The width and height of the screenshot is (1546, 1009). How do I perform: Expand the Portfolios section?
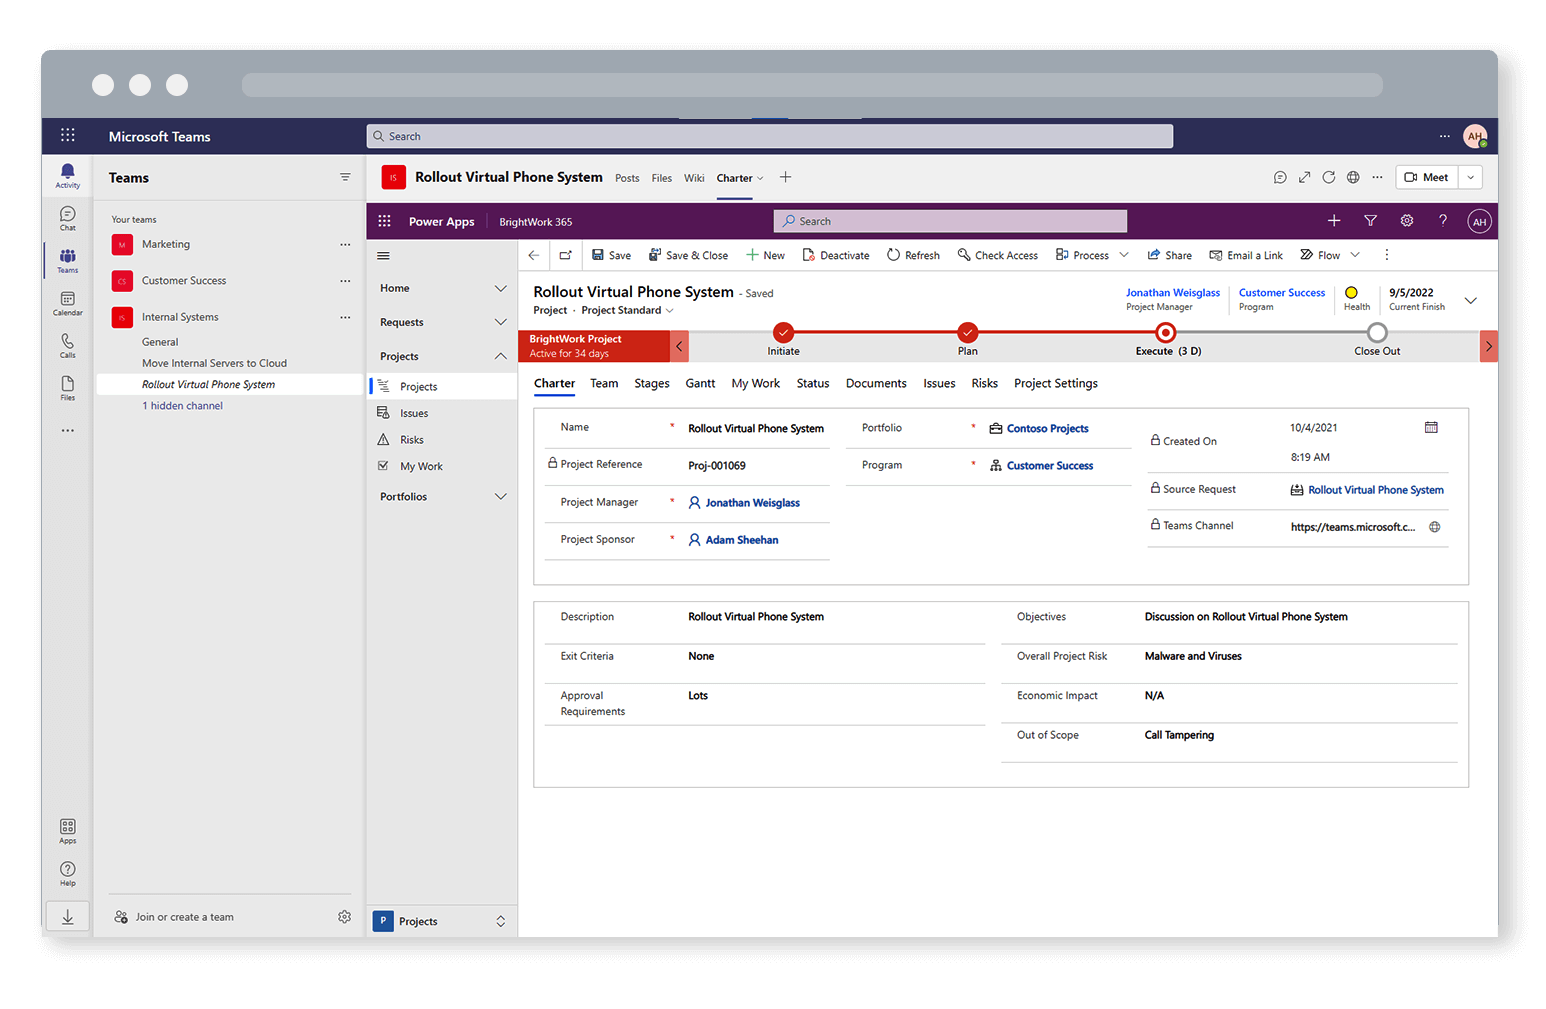pos(500,496)
